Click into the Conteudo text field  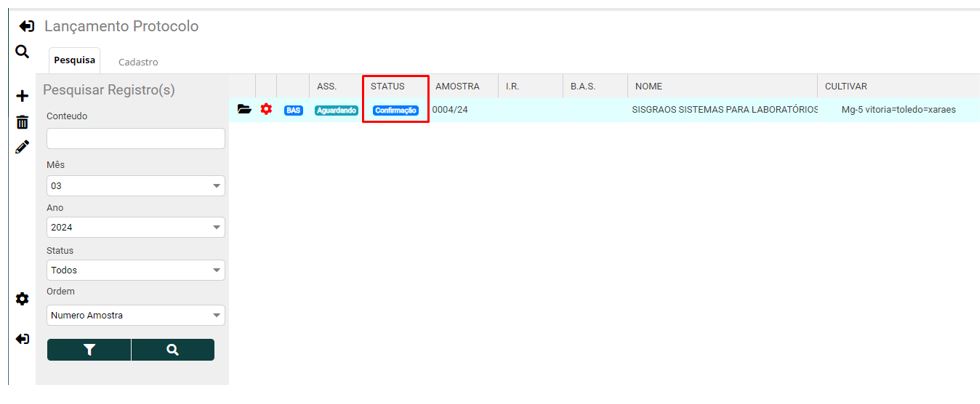135,139
